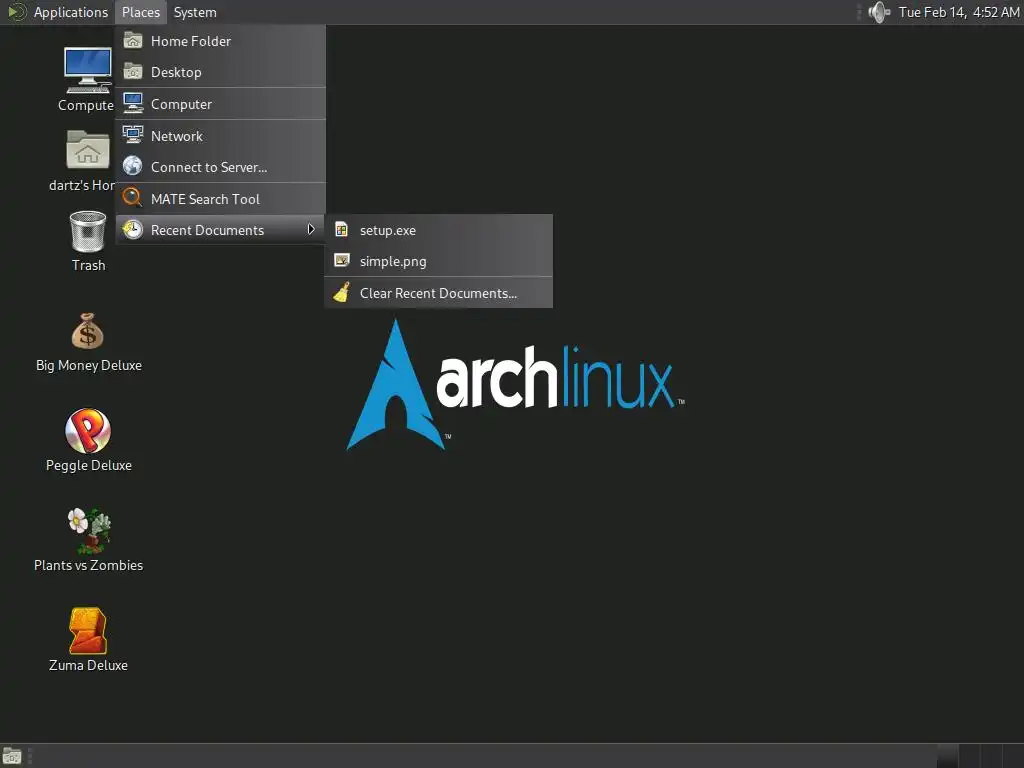Choose Computer in the Places menu
This screenshot has width=1024, height=768.
(x=221, y=104)
